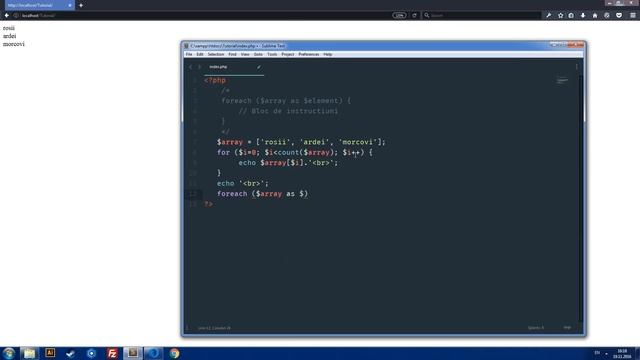Click the "<?php" opening tag

point(215,80)
